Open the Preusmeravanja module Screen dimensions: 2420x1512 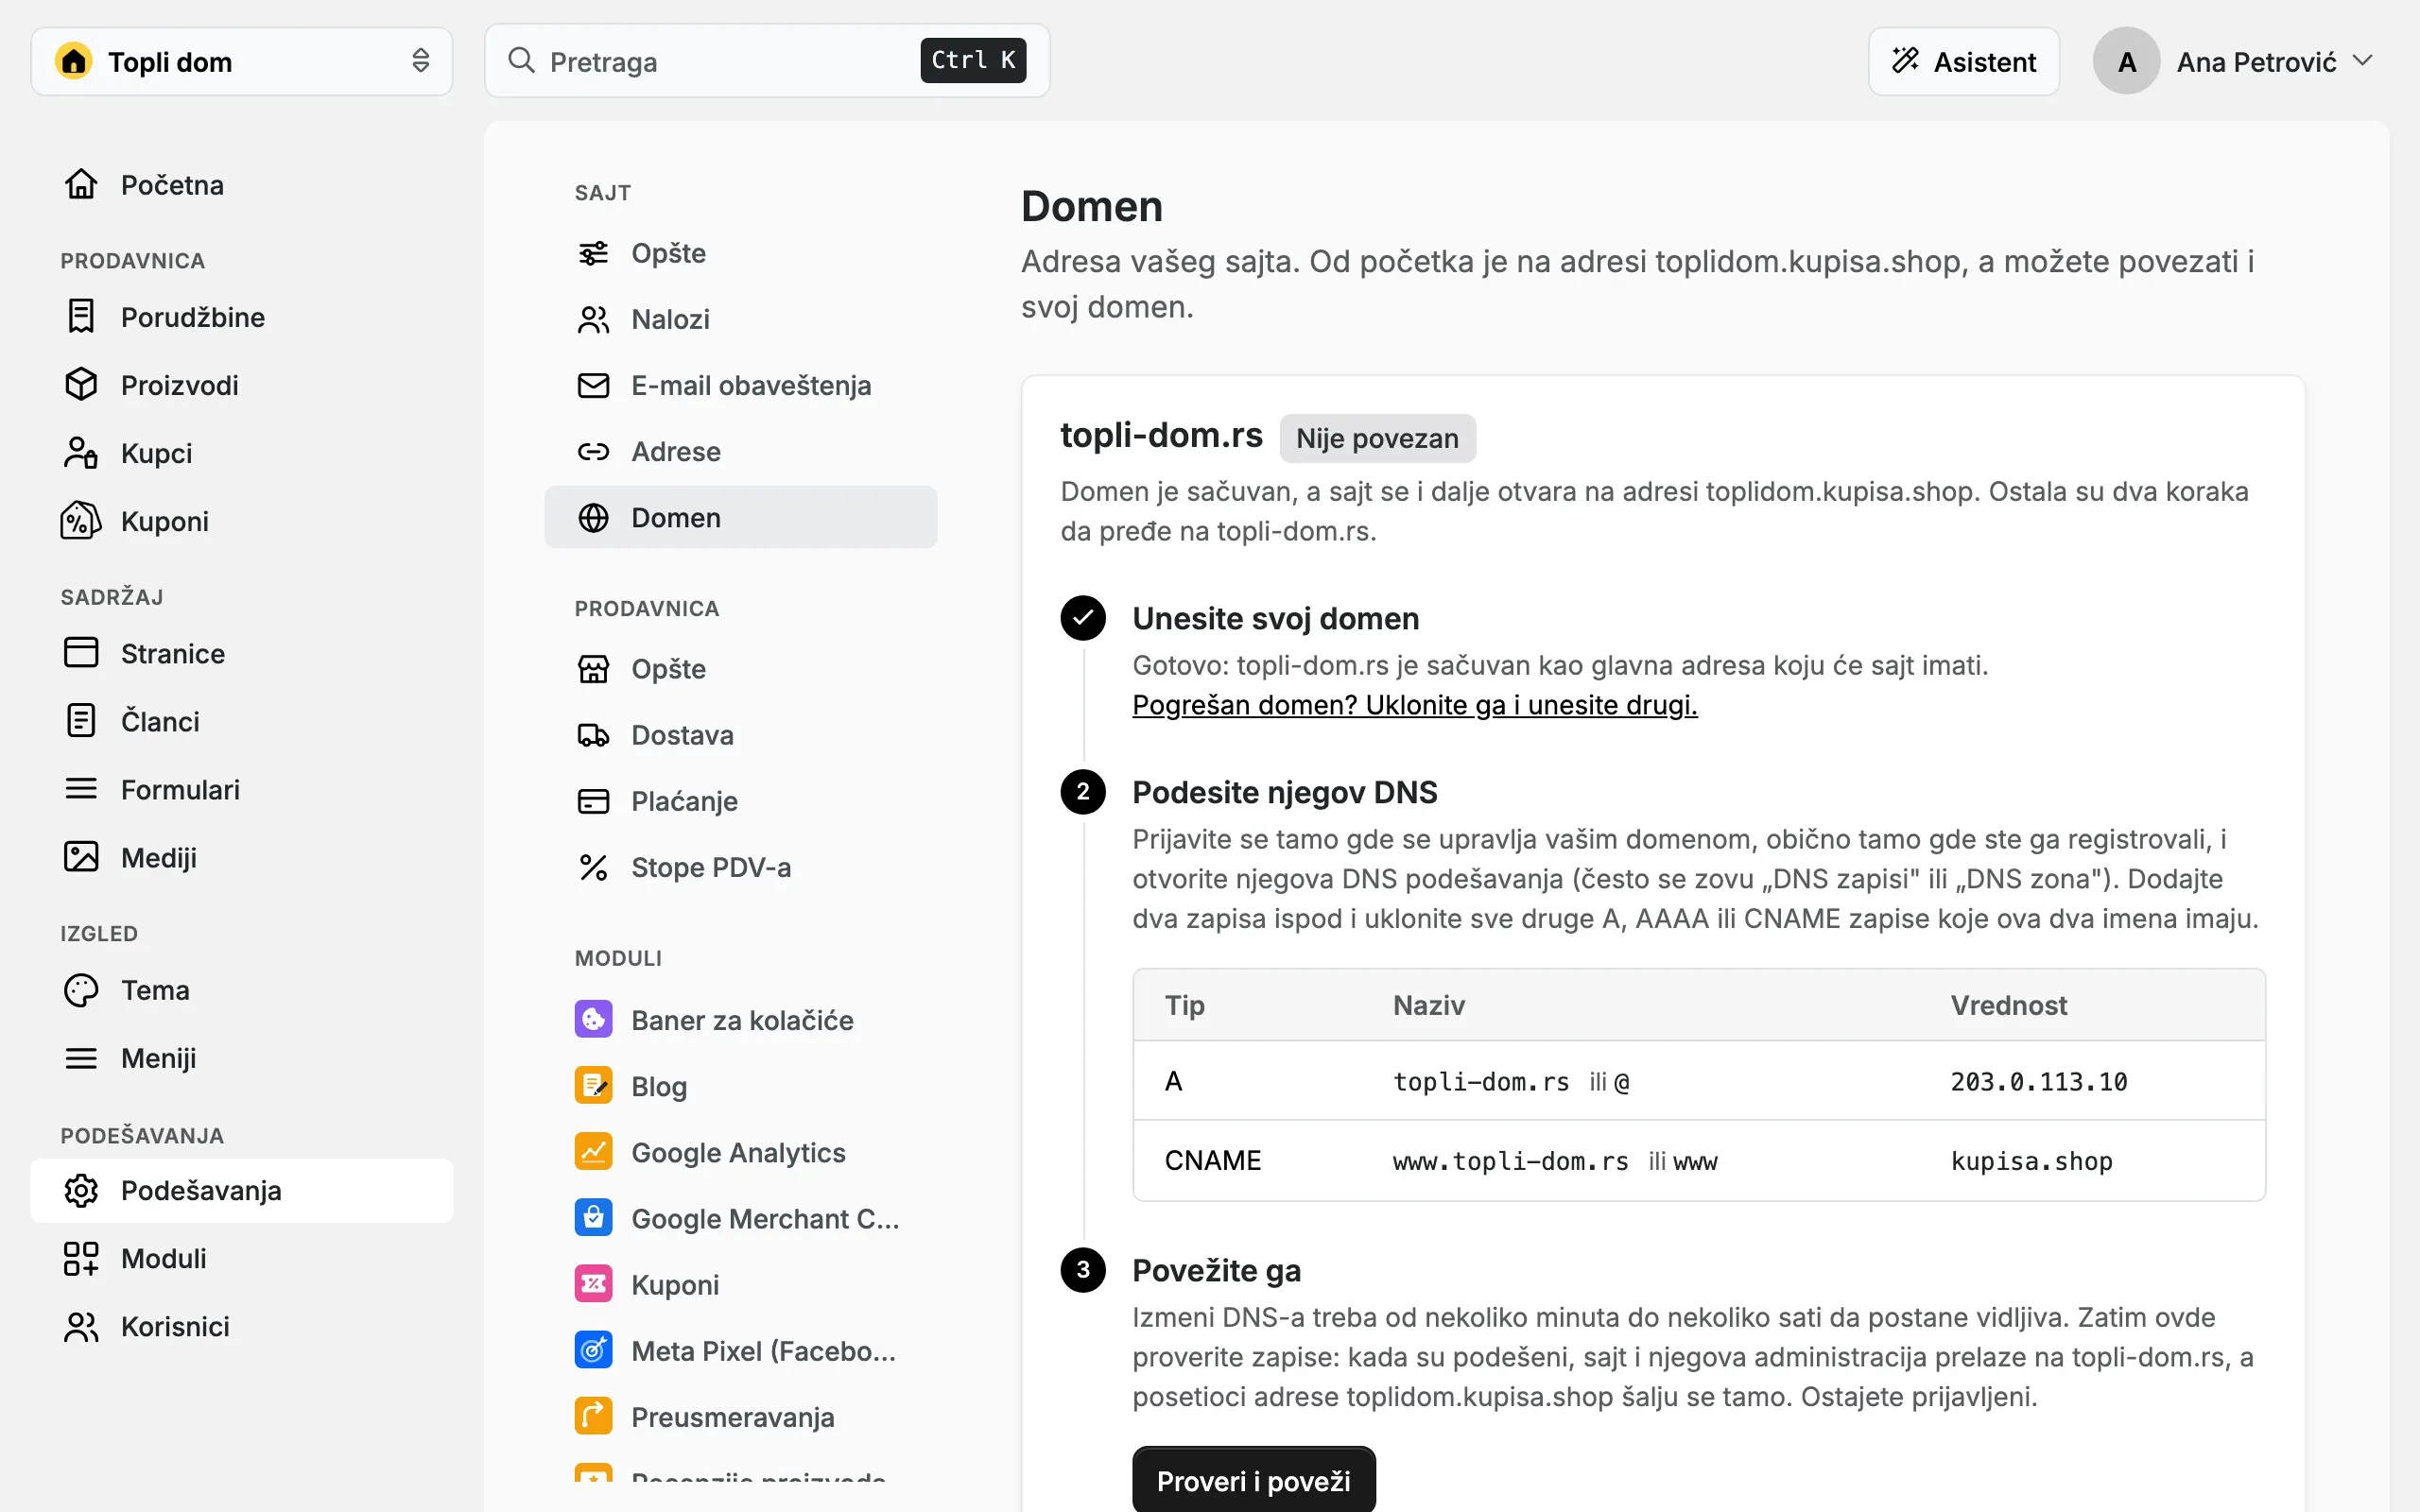click(741, 1416)
